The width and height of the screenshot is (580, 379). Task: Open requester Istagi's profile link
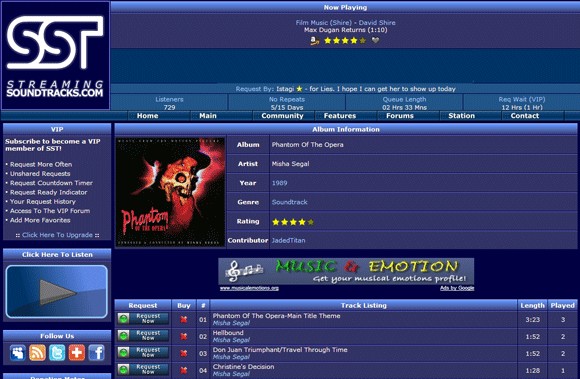285,89
